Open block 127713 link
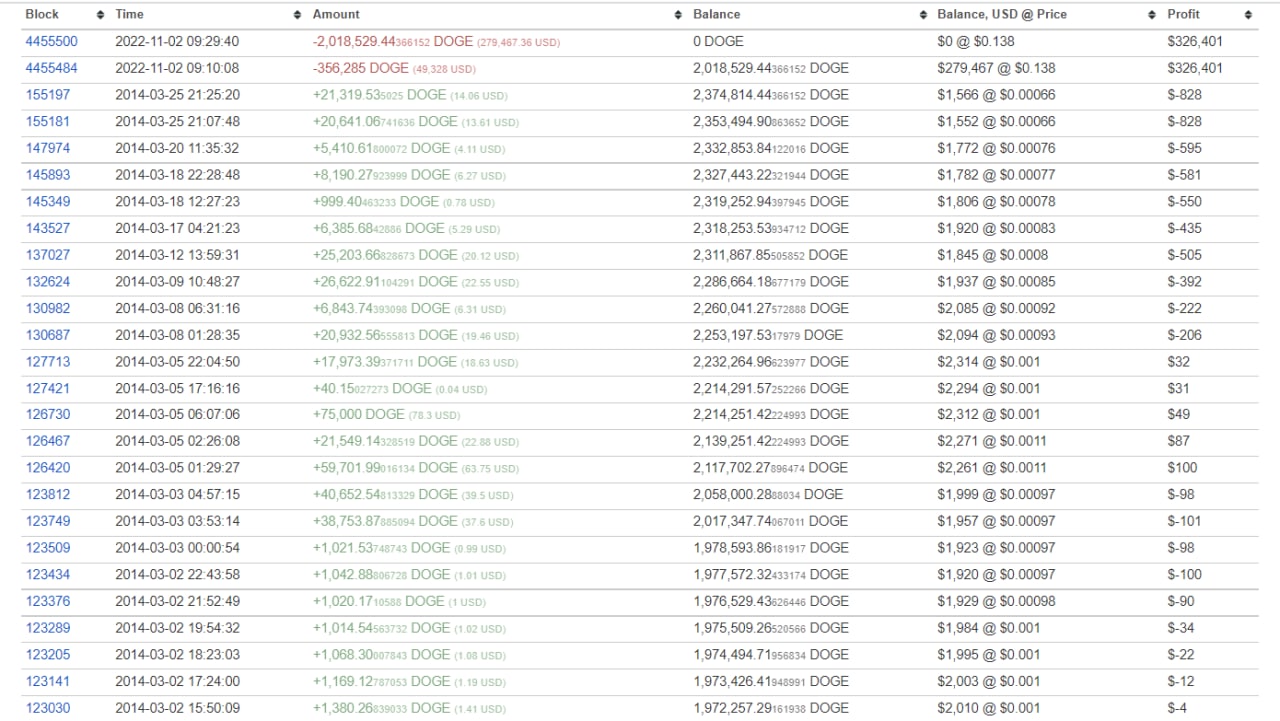 tap(48, 362)
